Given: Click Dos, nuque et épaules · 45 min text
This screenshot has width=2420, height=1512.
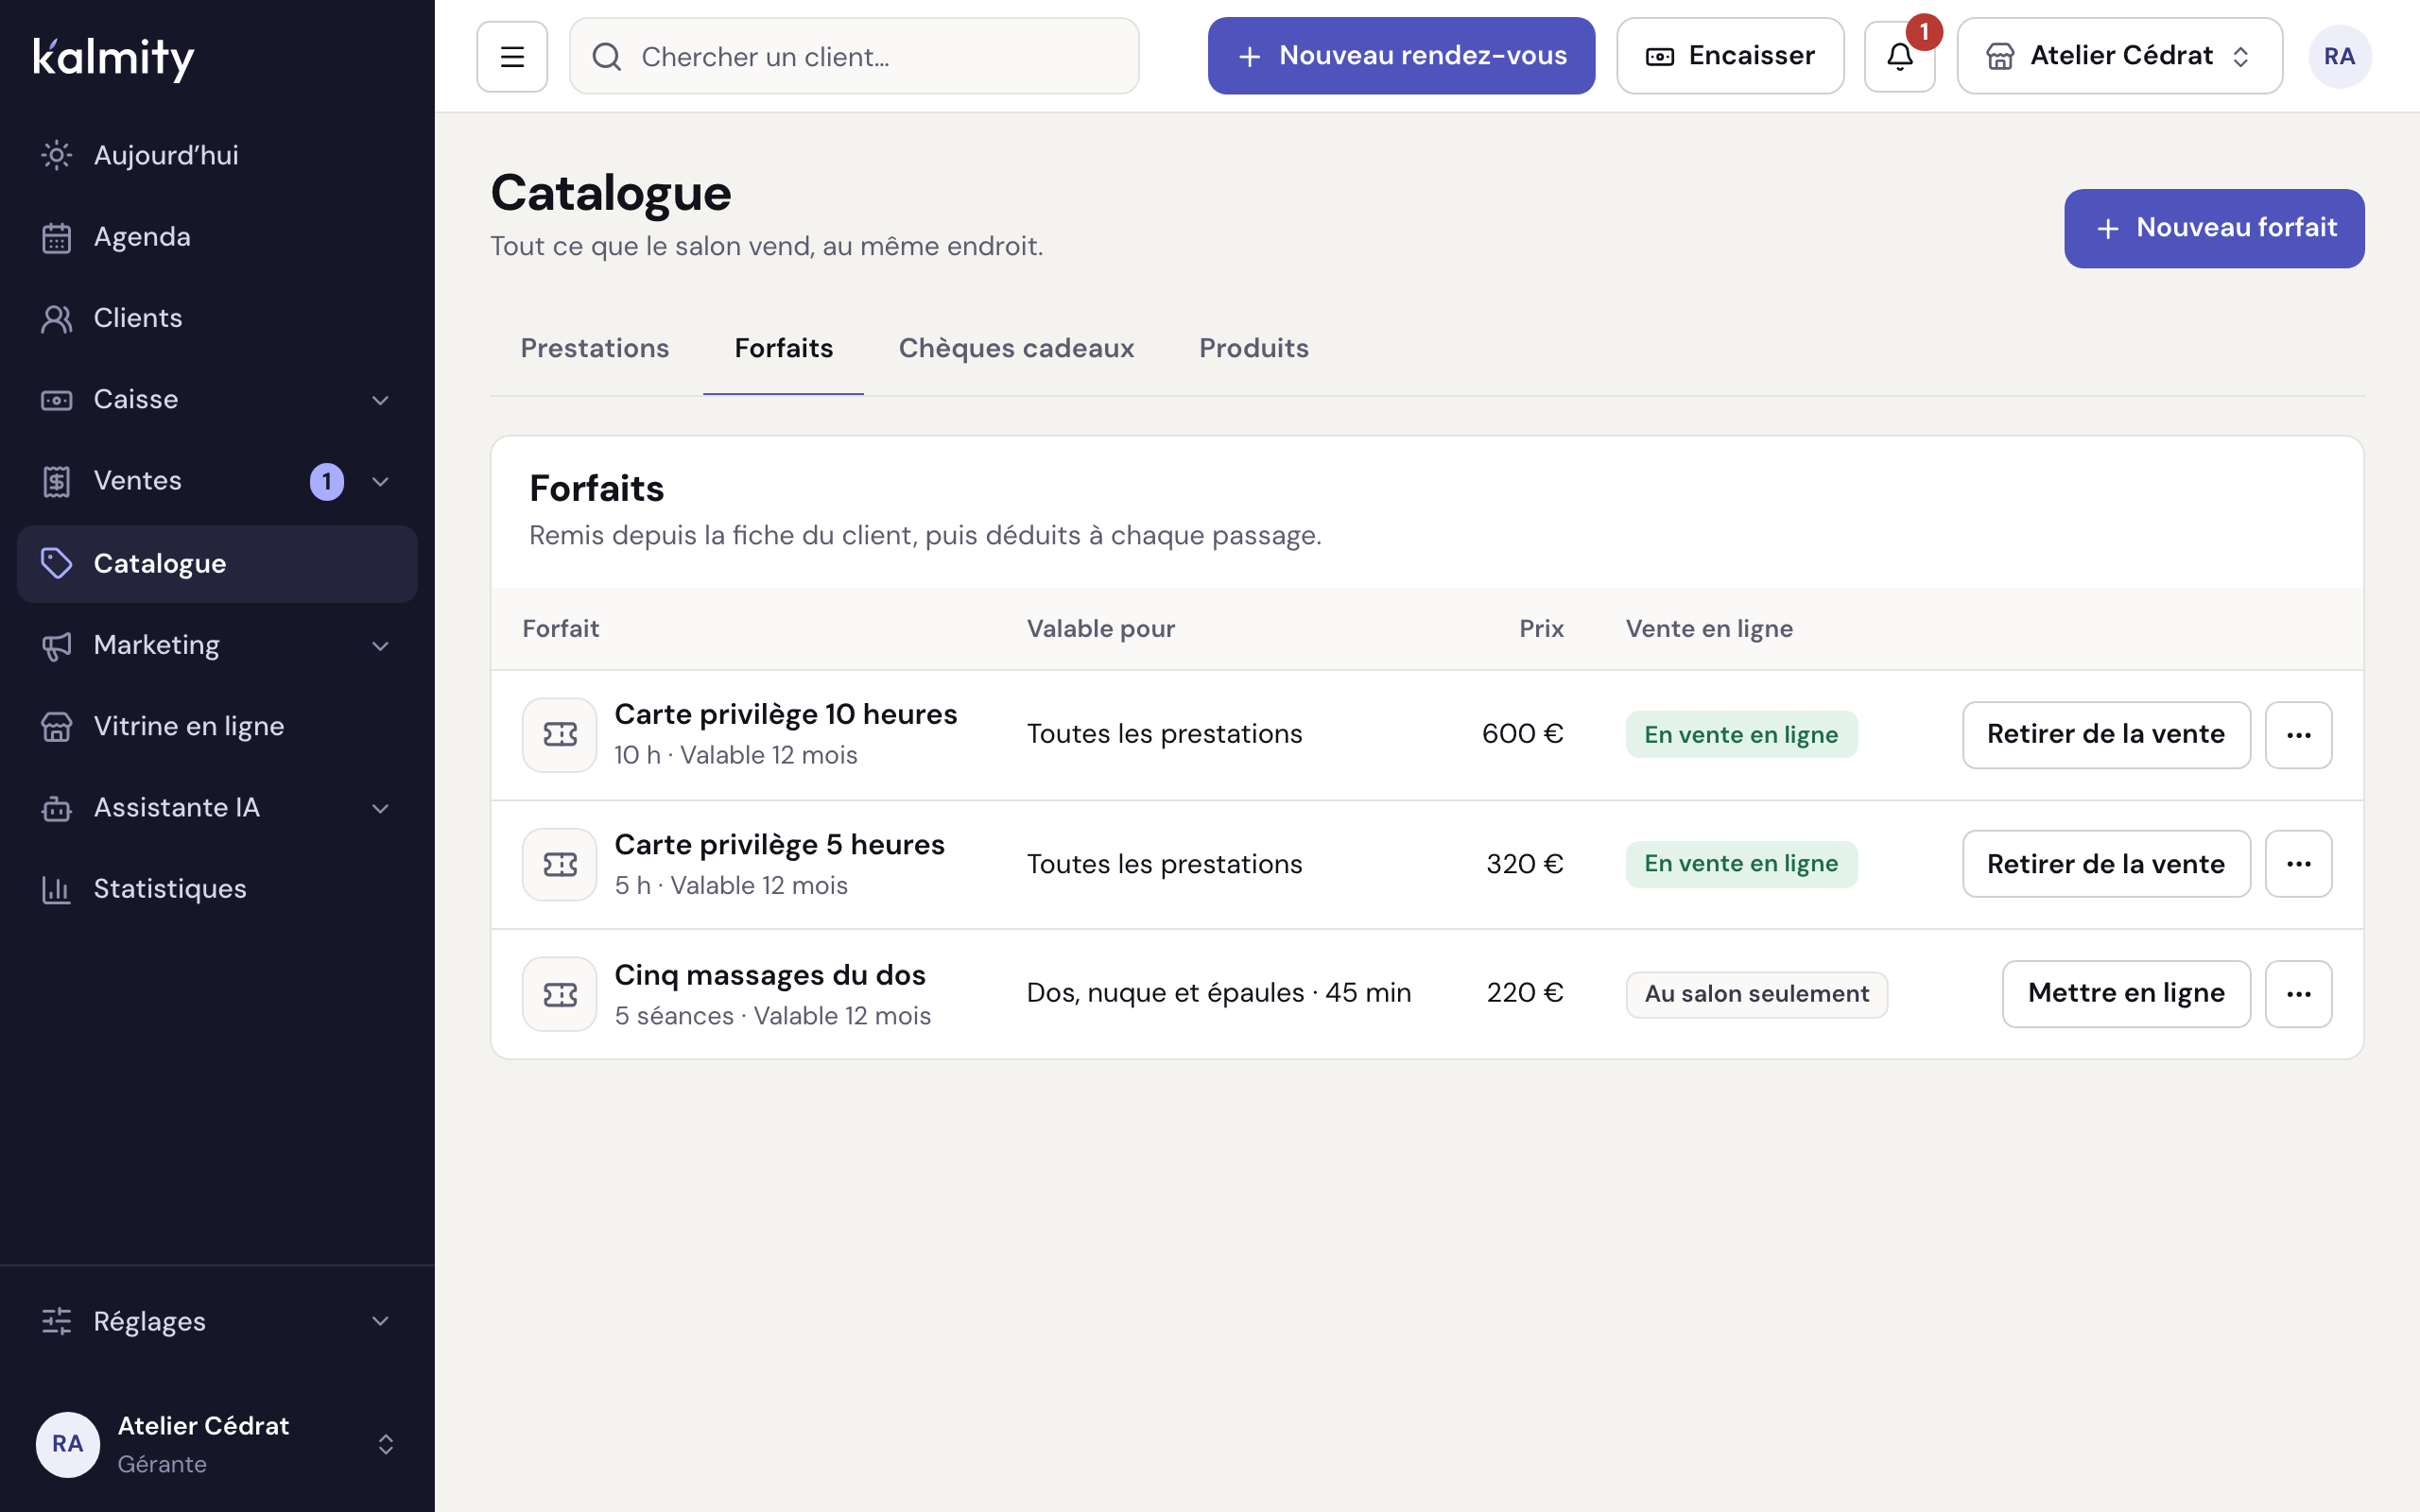Looking at the screenshot, I should click(x=1219, y=993).
